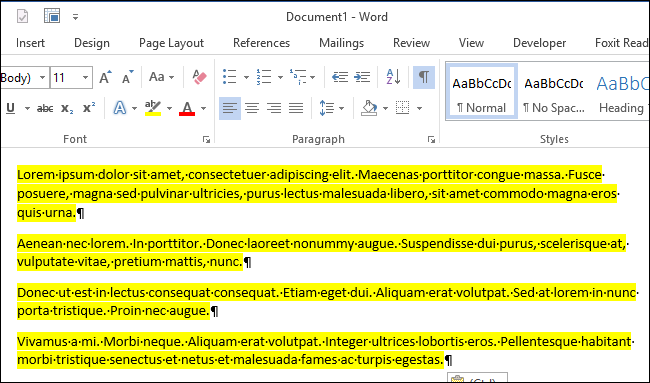Open the highlight color dropdown arrow

coord(169,109)
